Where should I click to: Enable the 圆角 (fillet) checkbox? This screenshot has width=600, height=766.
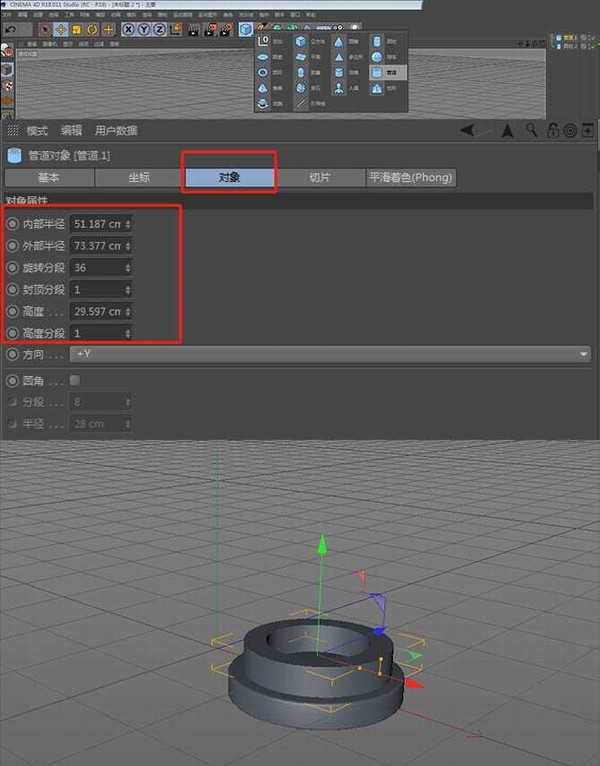[75, 380]
